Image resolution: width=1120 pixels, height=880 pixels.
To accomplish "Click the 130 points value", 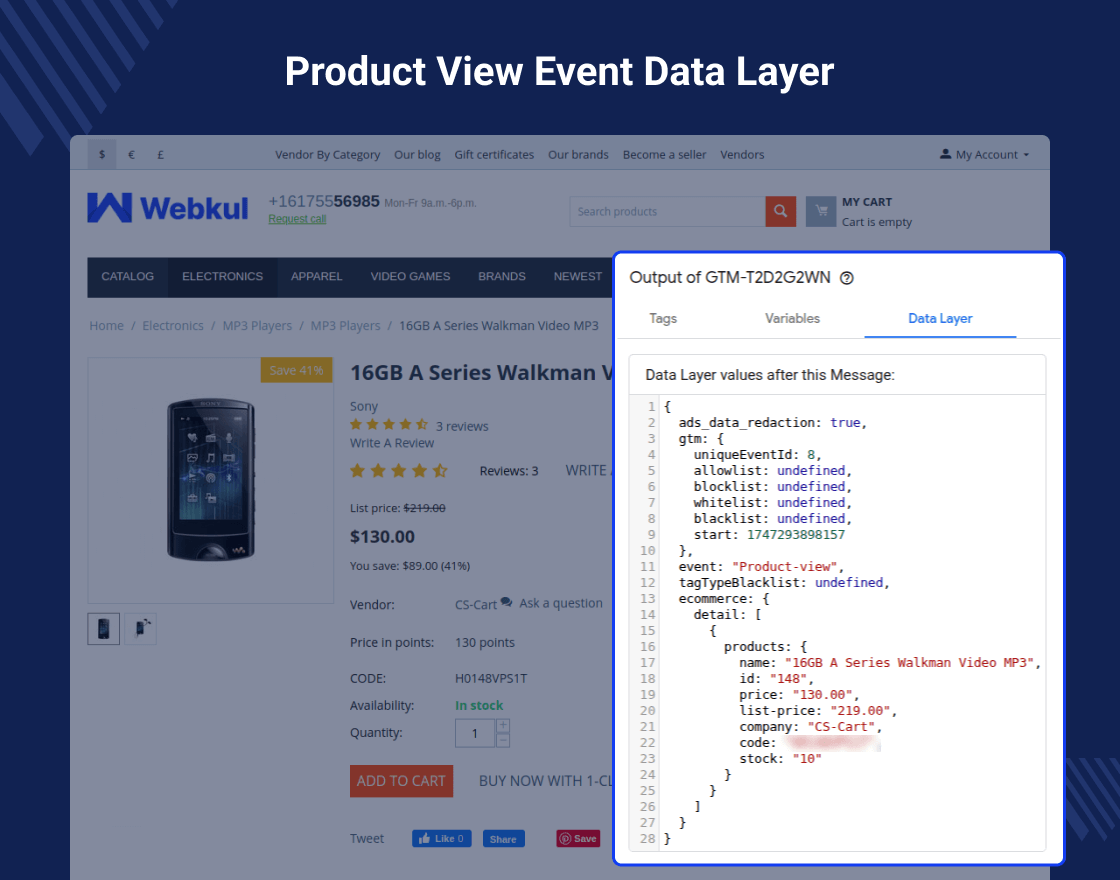I will click(485, 642).
